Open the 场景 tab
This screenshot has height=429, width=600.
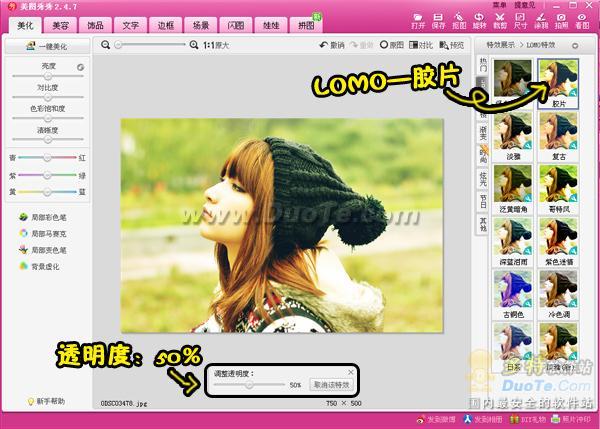tap(201, 25)
